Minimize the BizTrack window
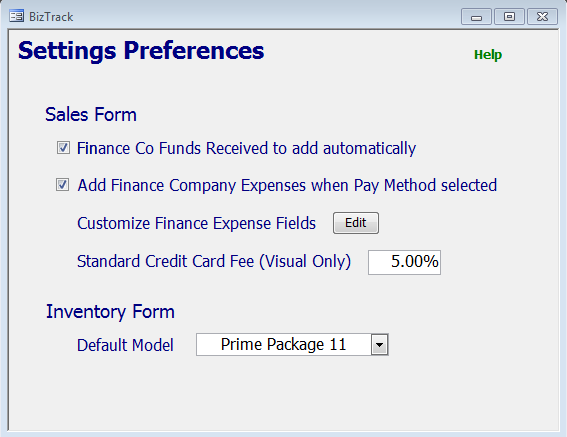 point(476,17)
